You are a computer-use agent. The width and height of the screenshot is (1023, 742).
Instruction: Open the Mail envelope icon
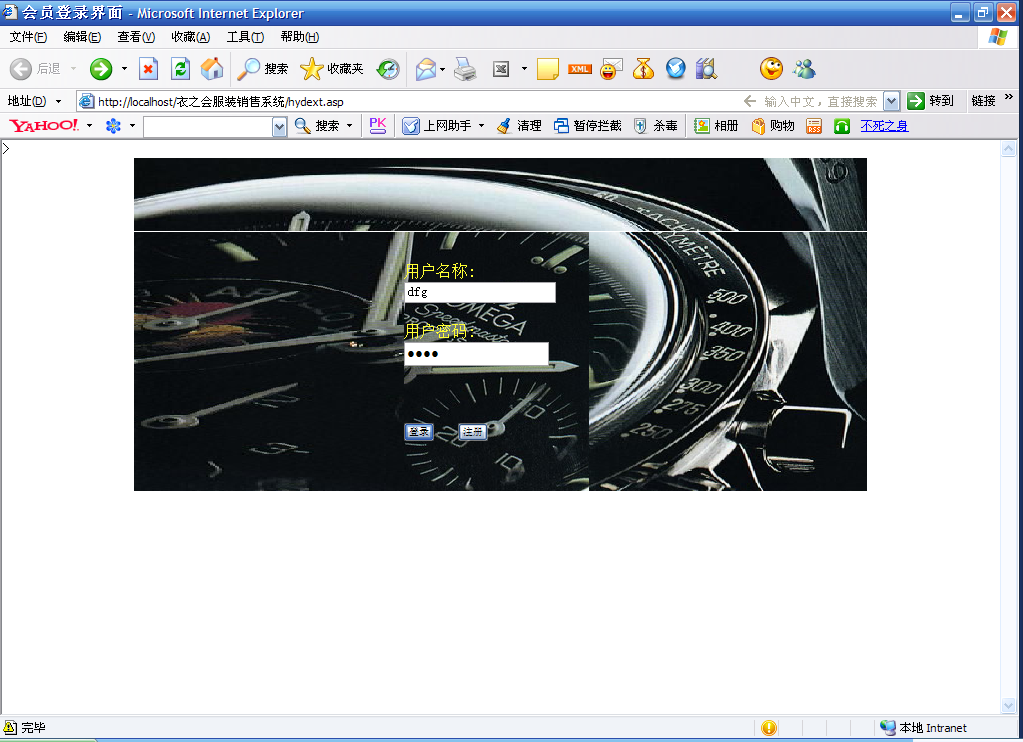tap(426, 69)
